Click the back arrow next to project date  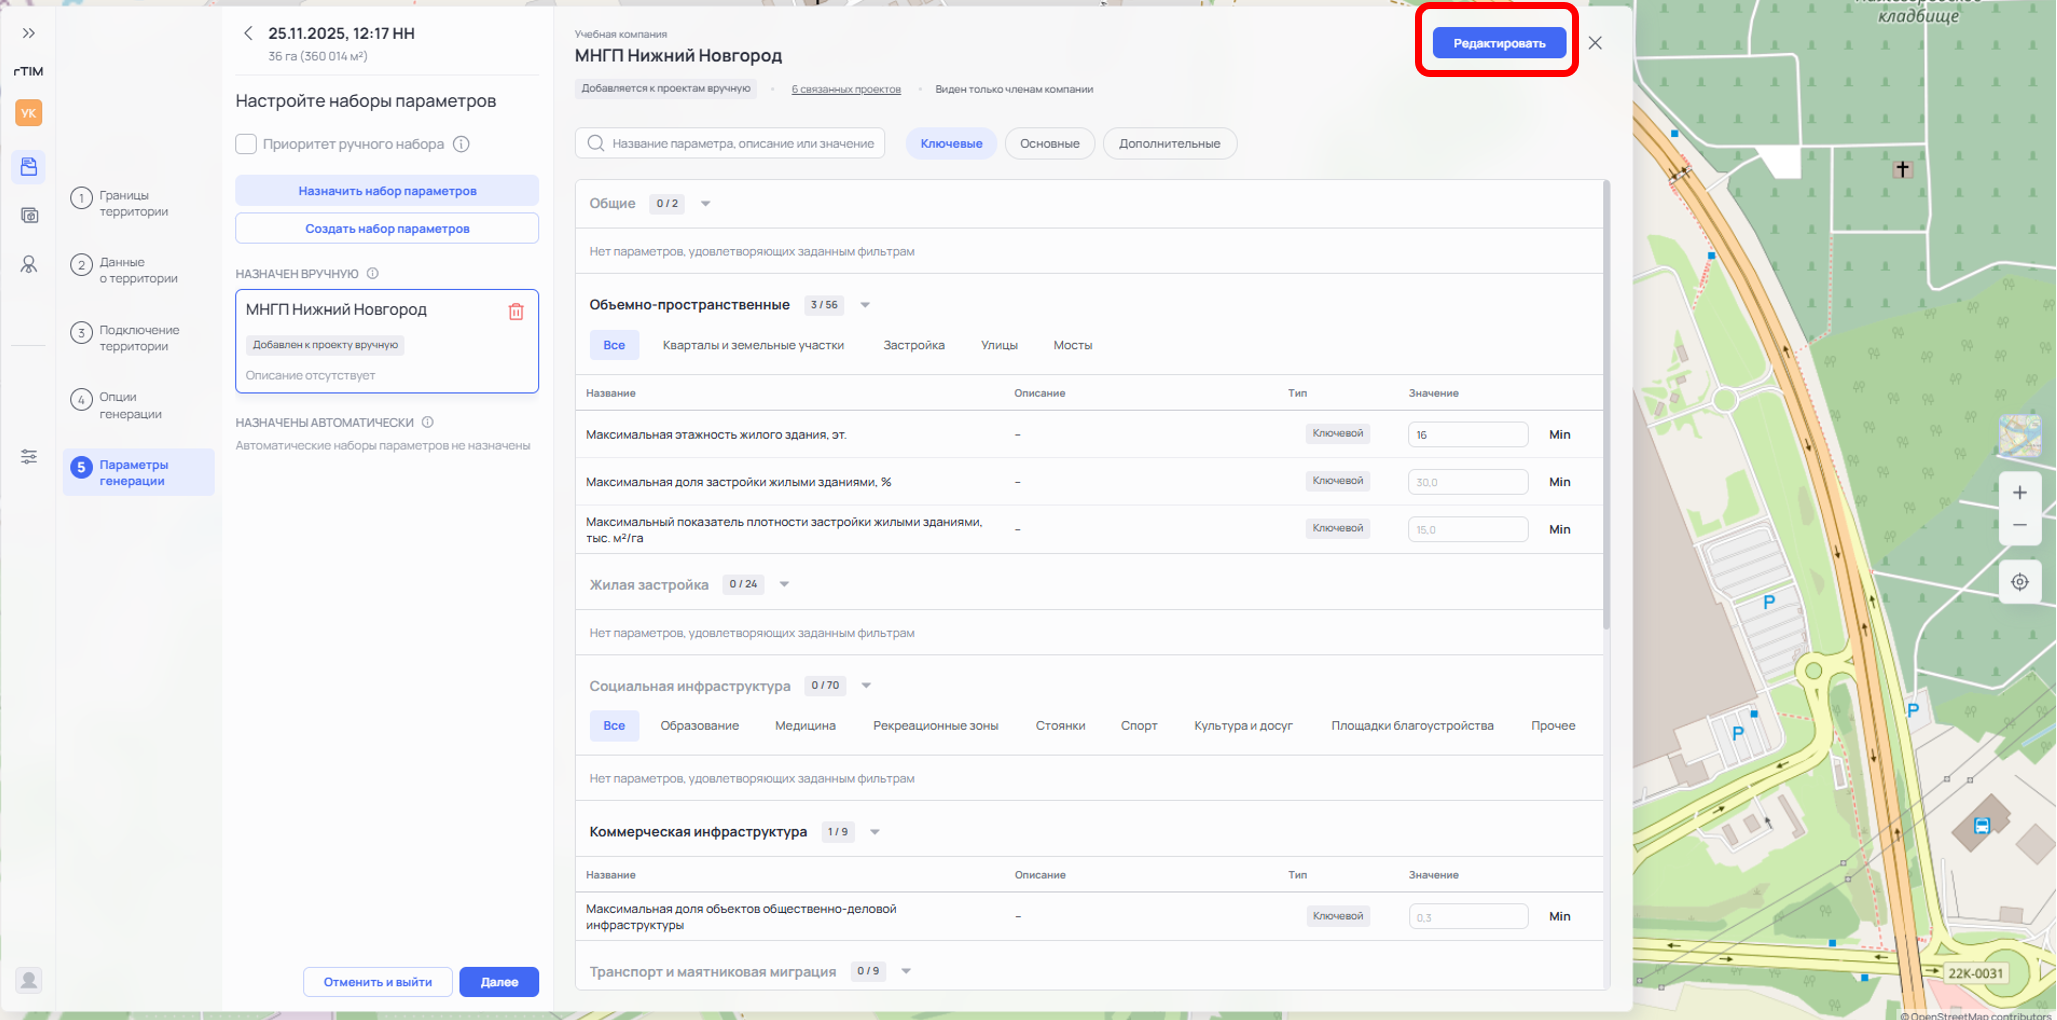coord(248,33)
